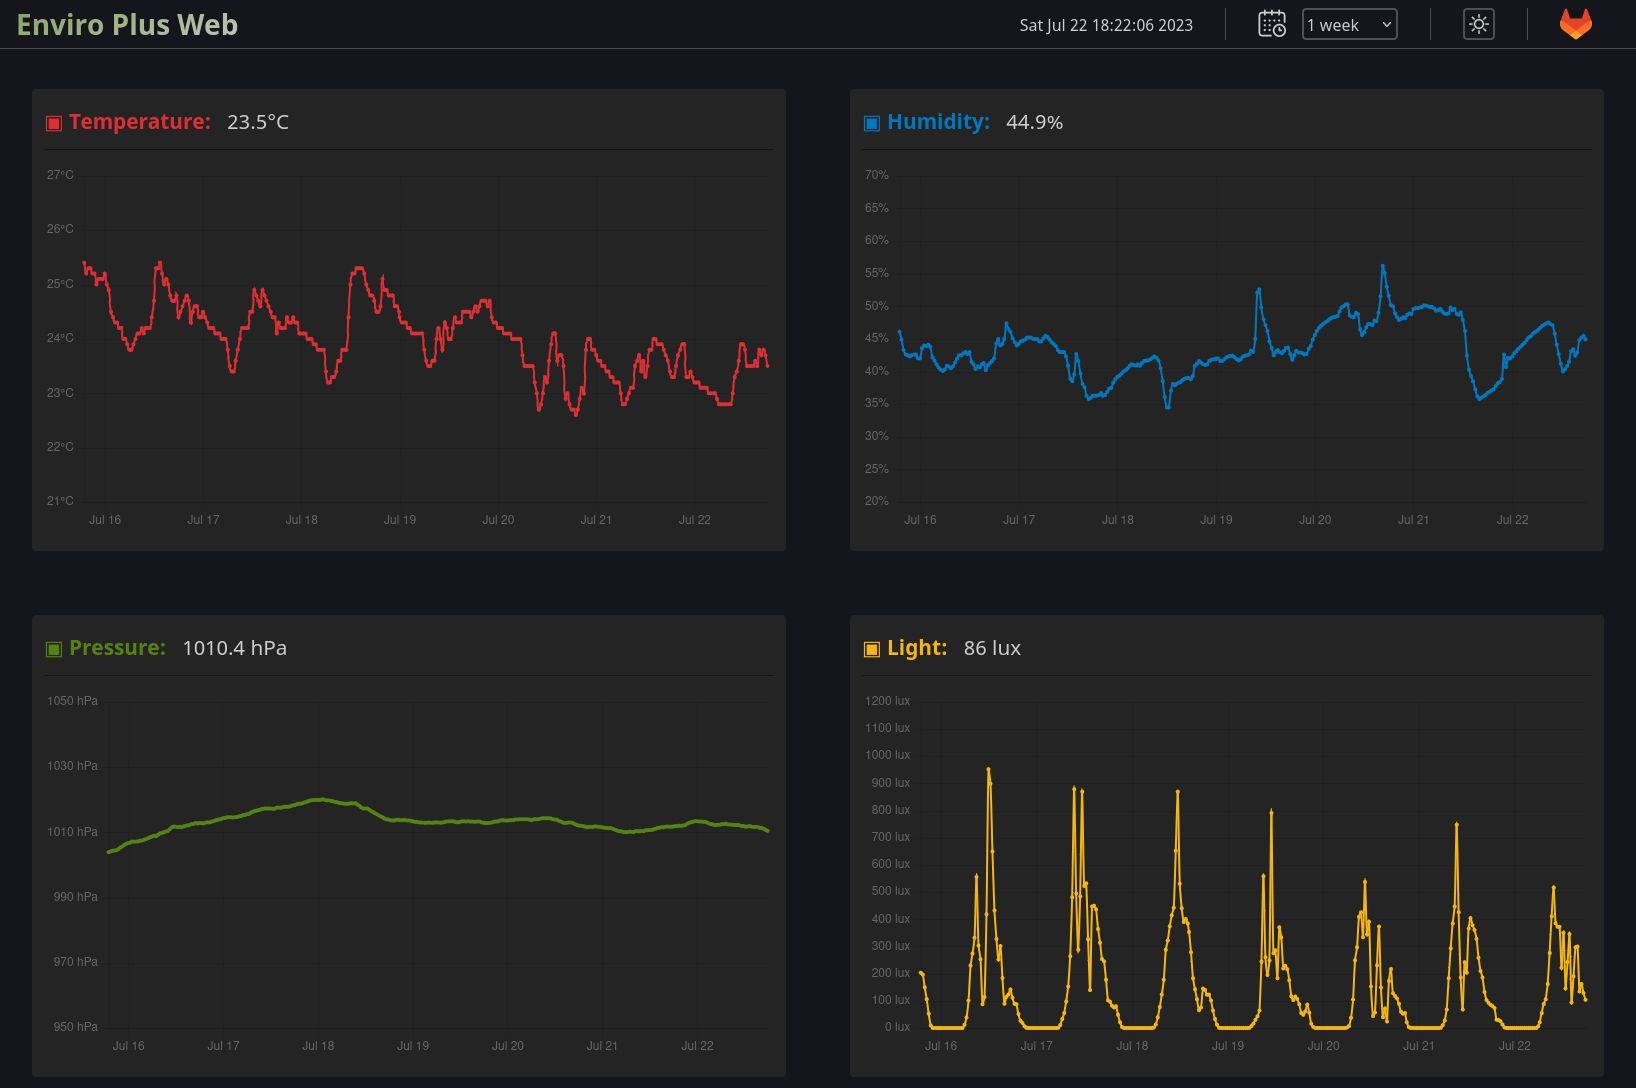Screen dimensions: 1636x1088
Task: Click the calendar clock icon
Action: click(1271, 24)
